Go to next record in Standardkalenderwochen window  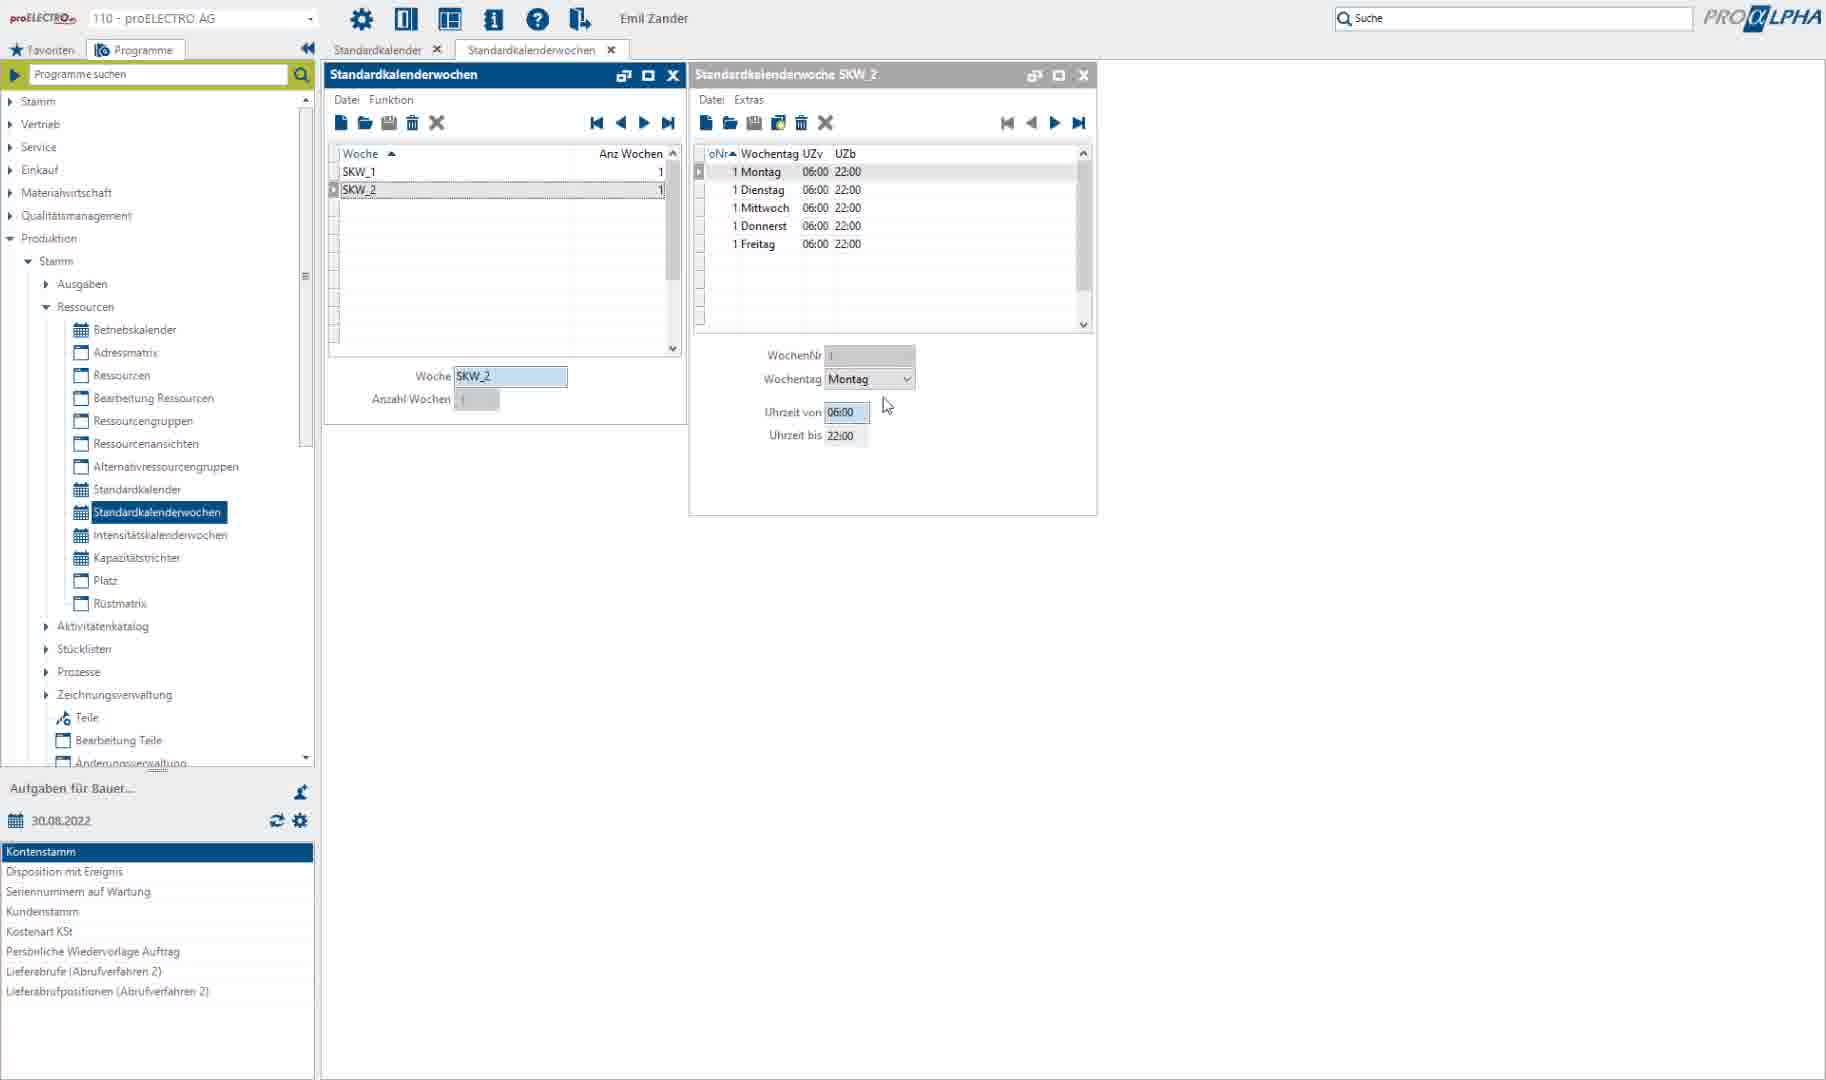coord(644,123)
